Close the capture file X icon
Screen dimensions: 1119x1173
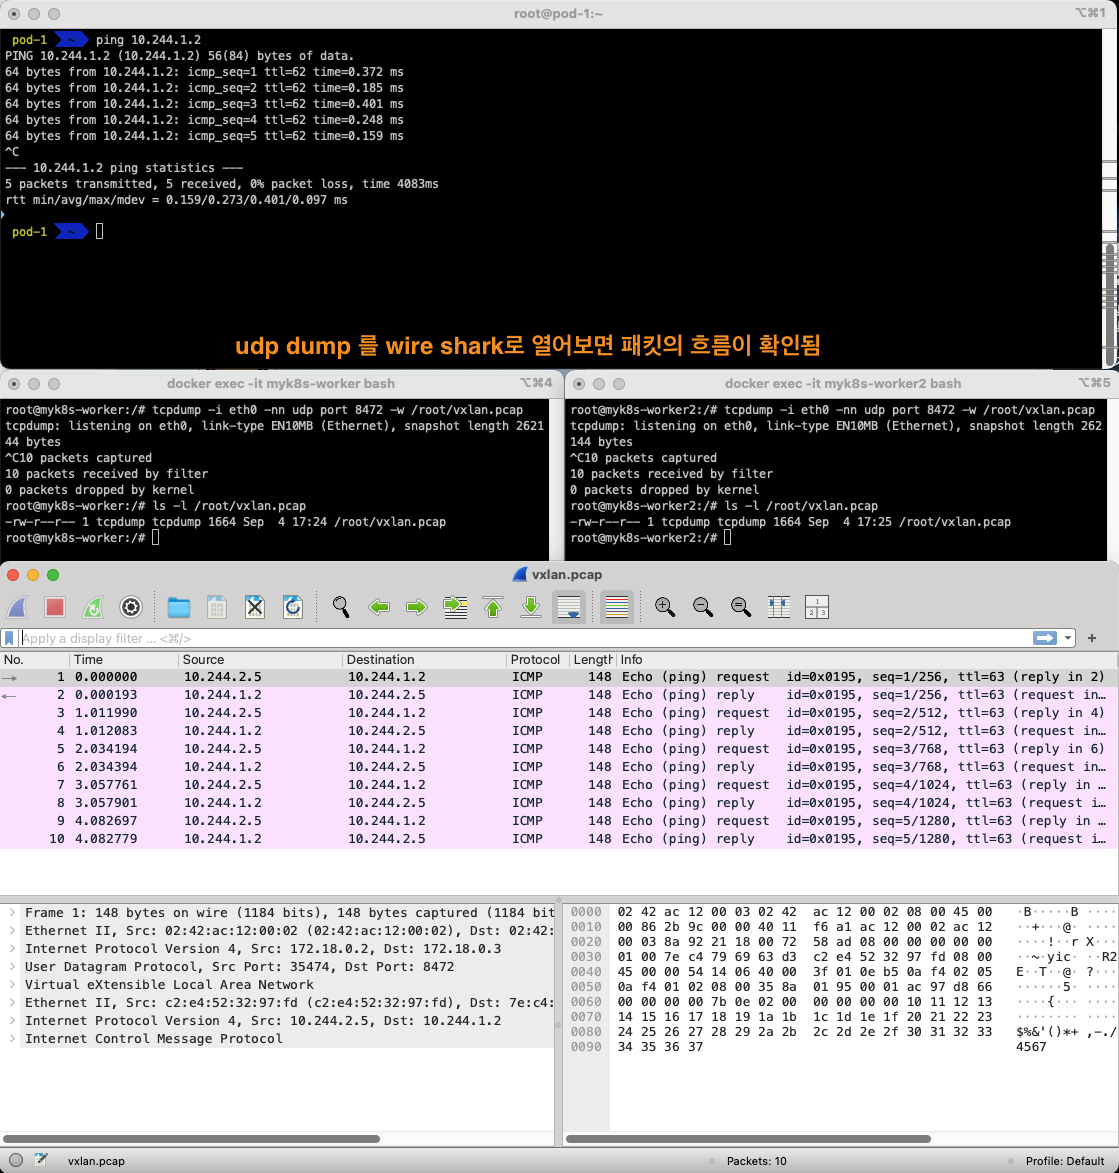tap(255, 607)
